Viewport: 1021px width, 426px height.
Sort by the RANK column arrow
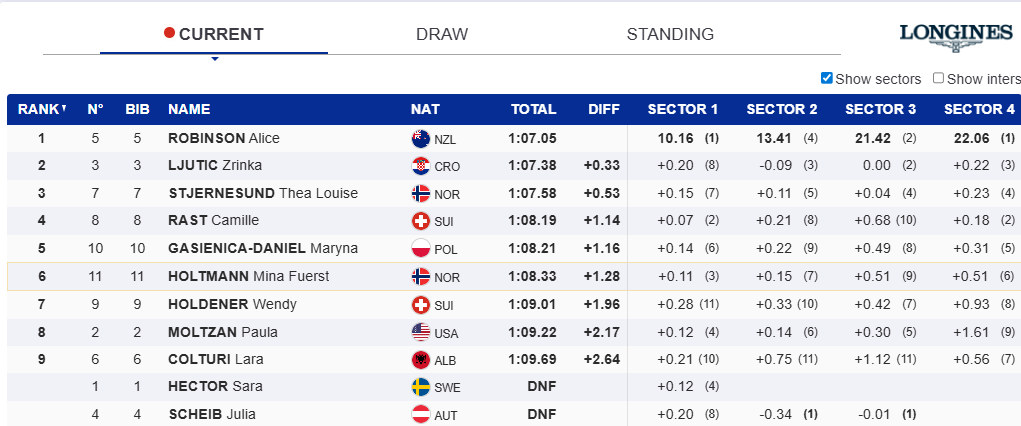[x=64, y=108]
